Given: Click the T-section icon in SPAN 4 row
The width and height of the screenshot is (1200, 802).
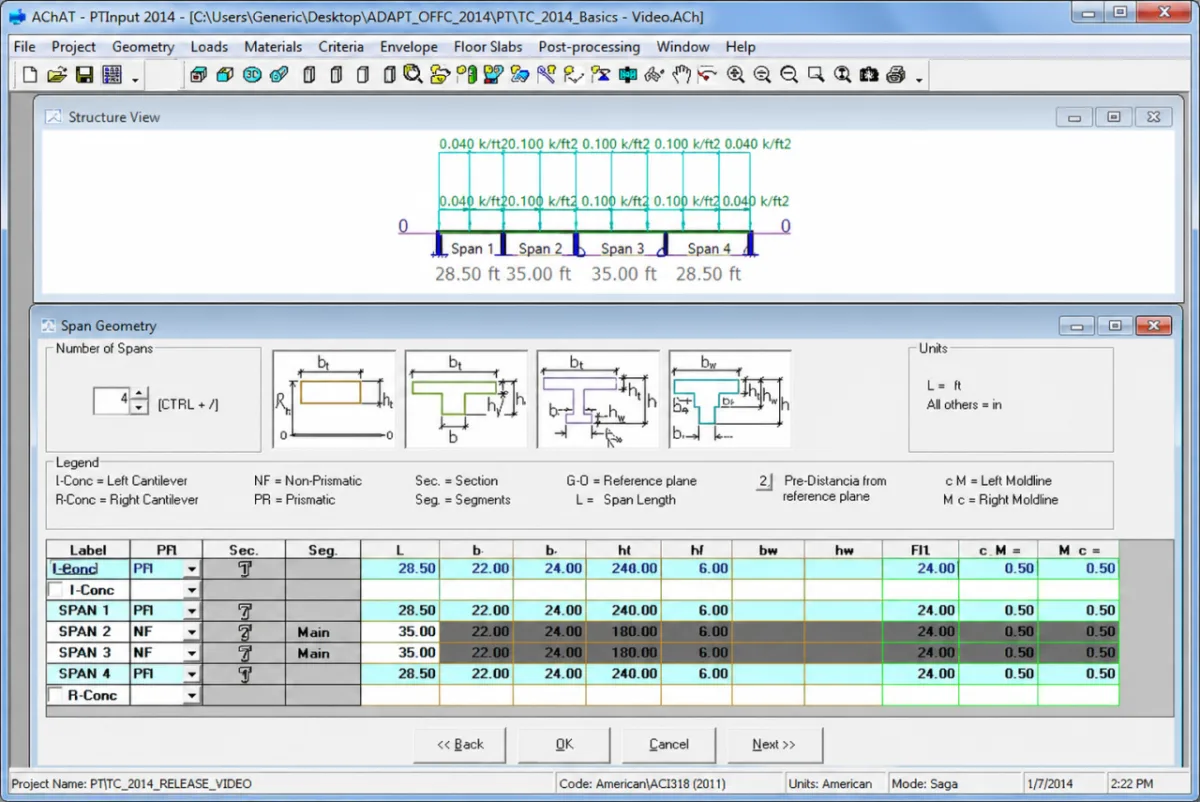Looking at the screenshot, I should point(243,673).
